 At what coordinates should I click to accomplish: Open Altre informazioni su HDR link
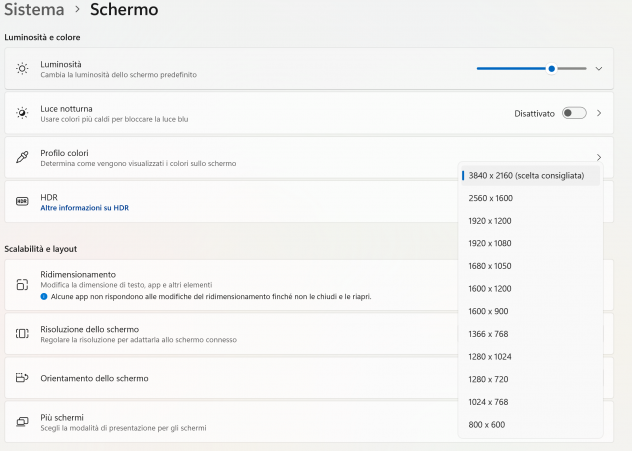(85, 208)
